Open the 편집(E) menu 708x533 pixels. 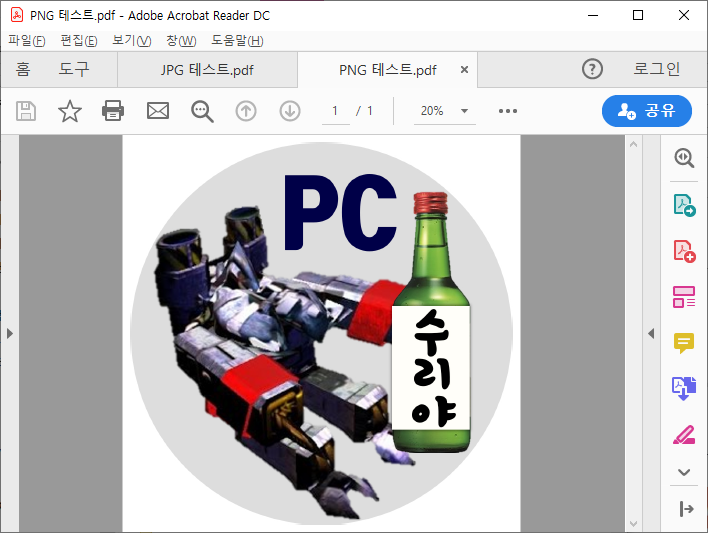click(x=79, y=41)
